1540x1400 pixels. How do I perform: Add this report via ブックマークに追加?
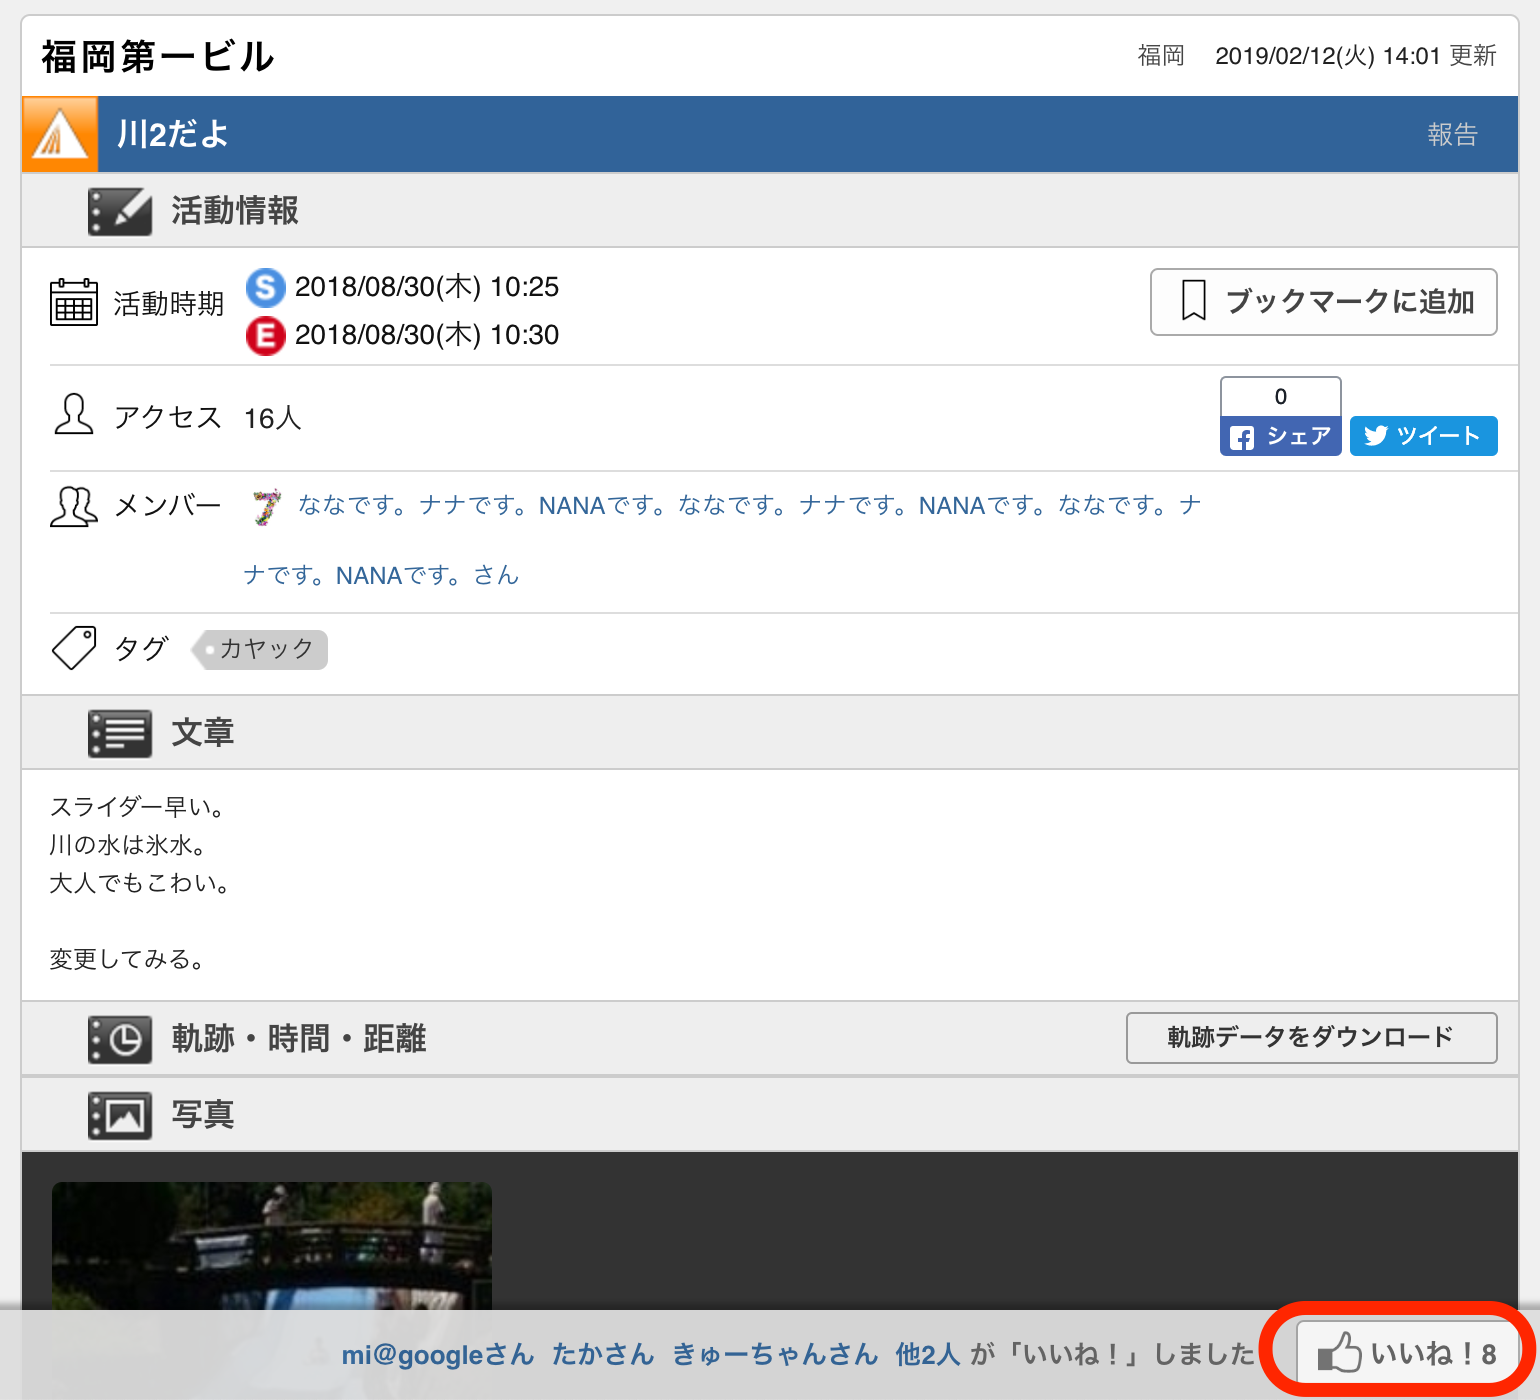click(1324, 302)
